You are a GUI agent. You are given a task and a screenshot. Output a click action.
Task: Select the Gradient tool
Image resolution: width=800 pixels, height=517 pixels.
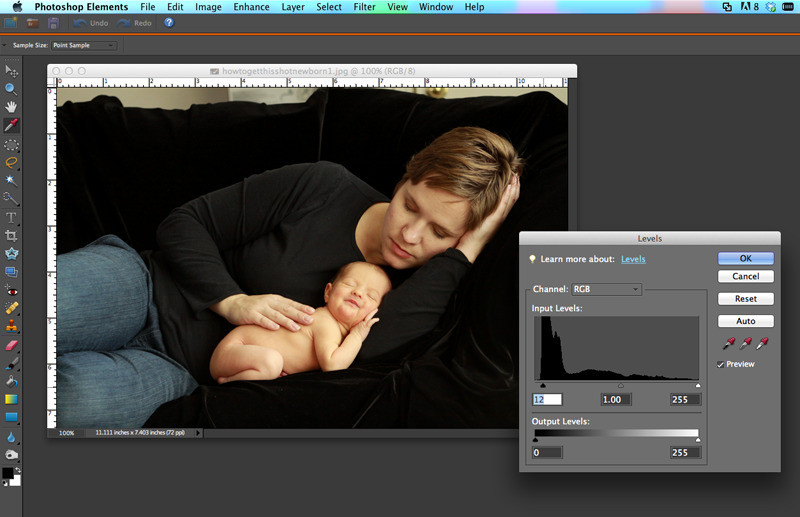[11, 399]
